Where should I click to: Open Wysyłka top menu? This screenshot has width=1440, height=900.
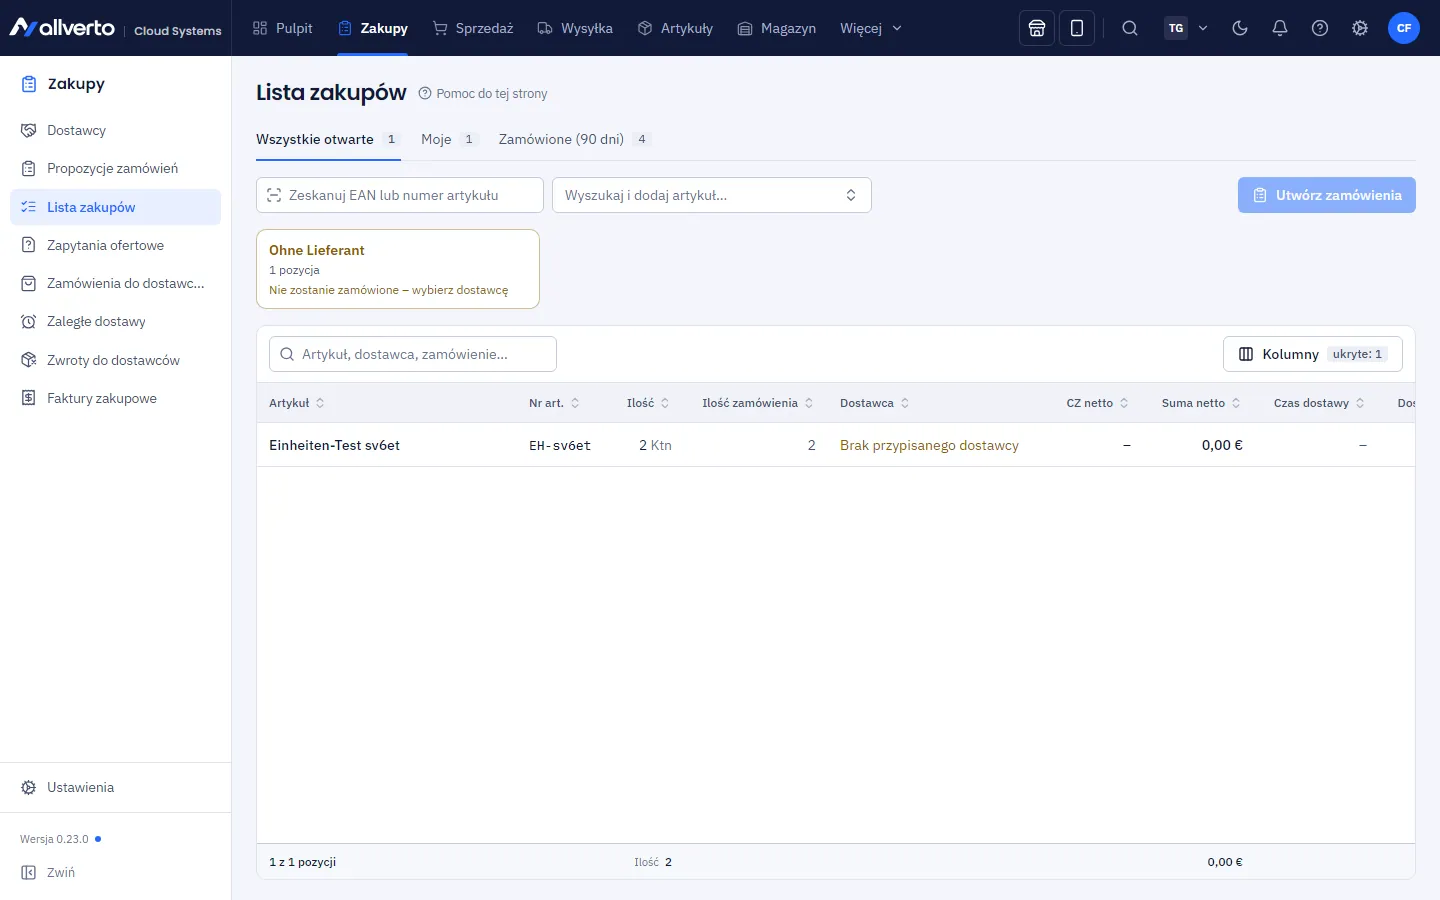pyautogui.click(x=575, y=28)
